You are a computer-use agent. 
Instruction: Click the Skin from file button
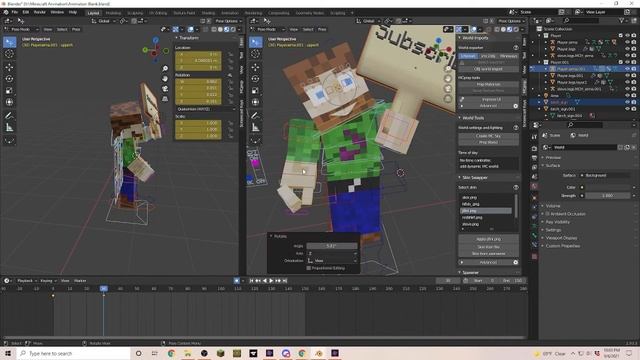488,247
